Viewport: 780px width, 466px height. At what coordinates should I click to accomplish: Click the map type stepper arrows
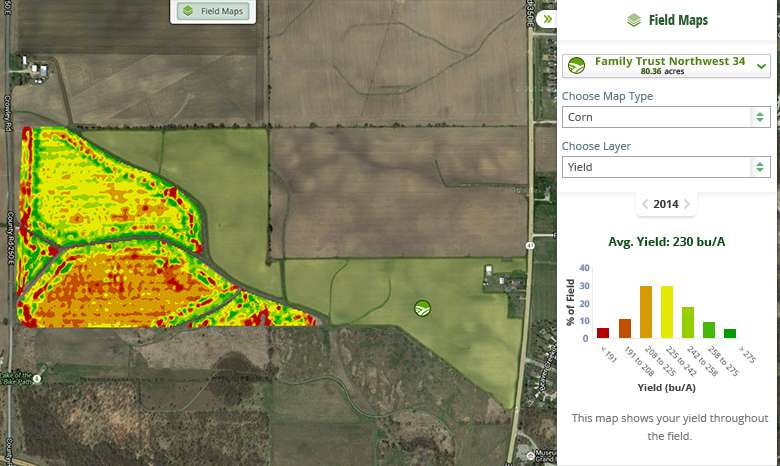click(x=760, y=117)
